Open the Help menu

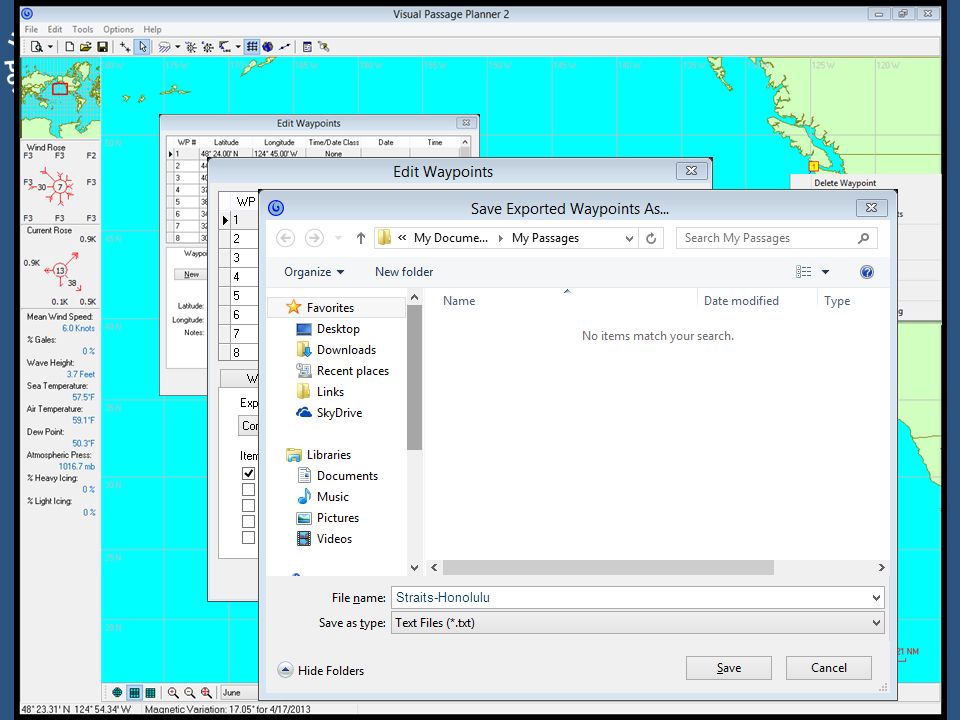pos(152,29)
